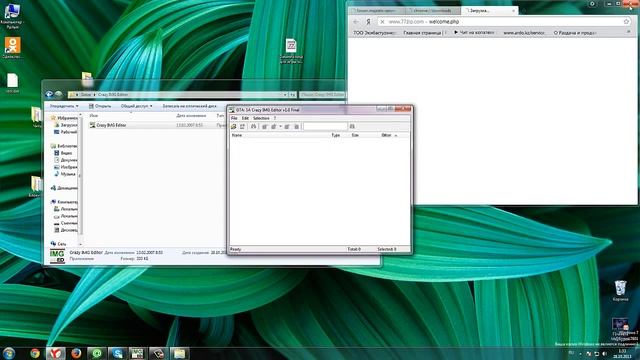Switch to the first browser tab
The width and height of the screenshot is (640, 360).
pos(376,11)
